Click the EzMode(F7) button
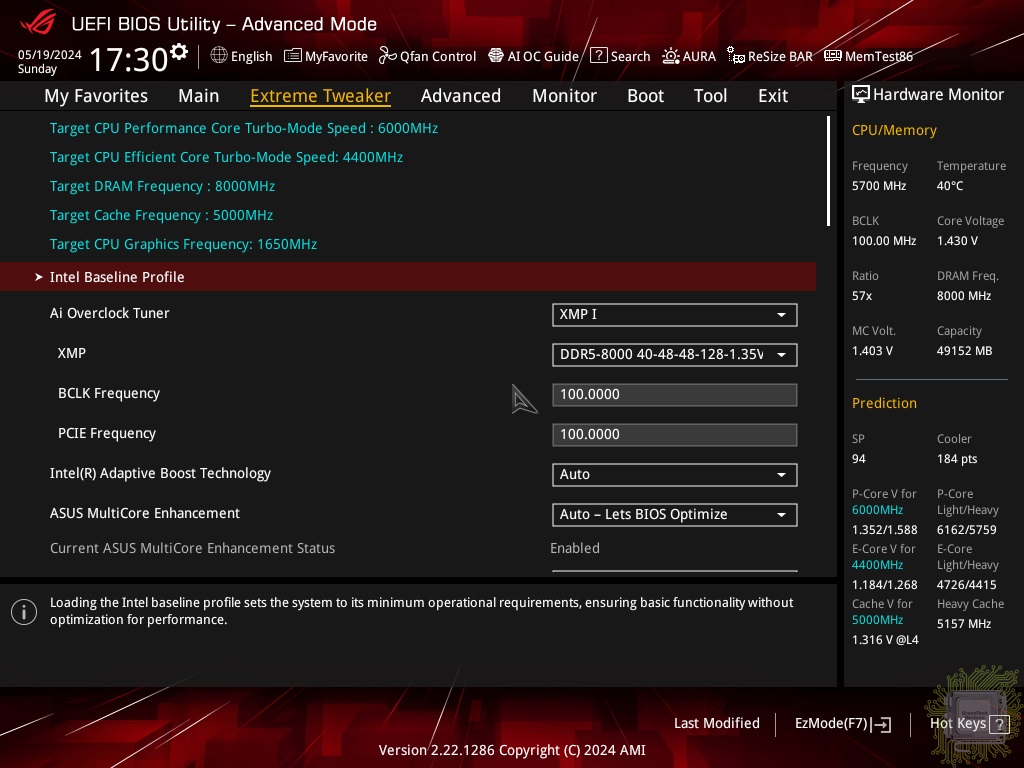The width and height of the screenshot is (1024, 768). 842,724
